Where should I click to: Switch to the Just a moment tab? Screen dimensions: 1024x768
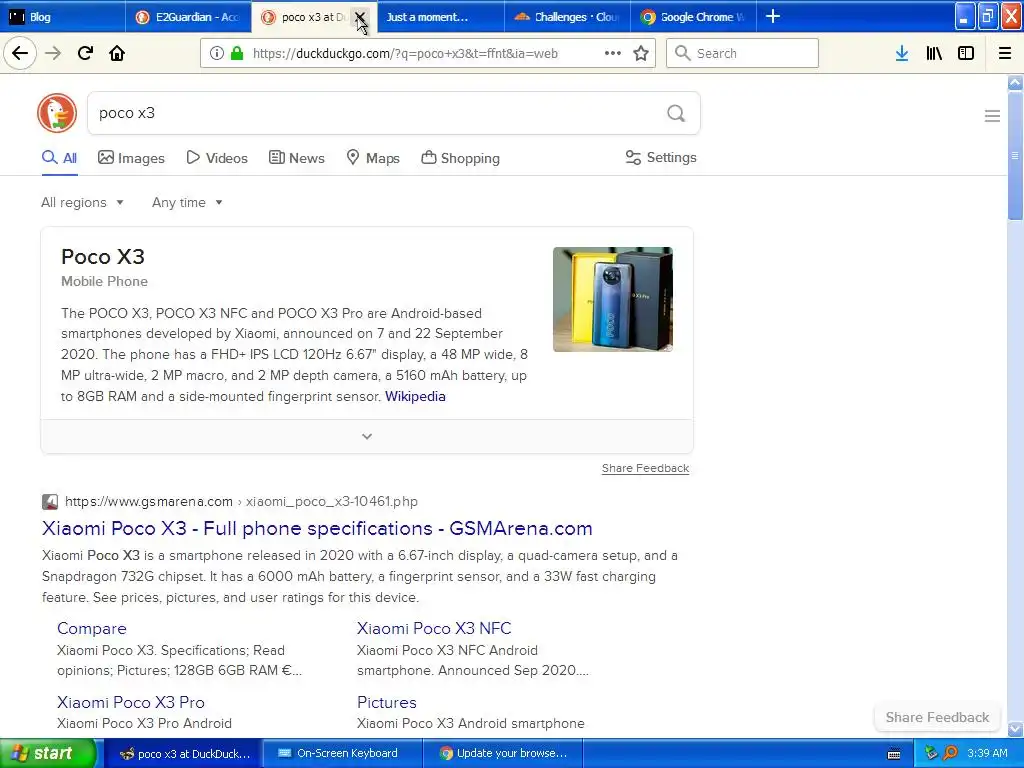[441, 16]
